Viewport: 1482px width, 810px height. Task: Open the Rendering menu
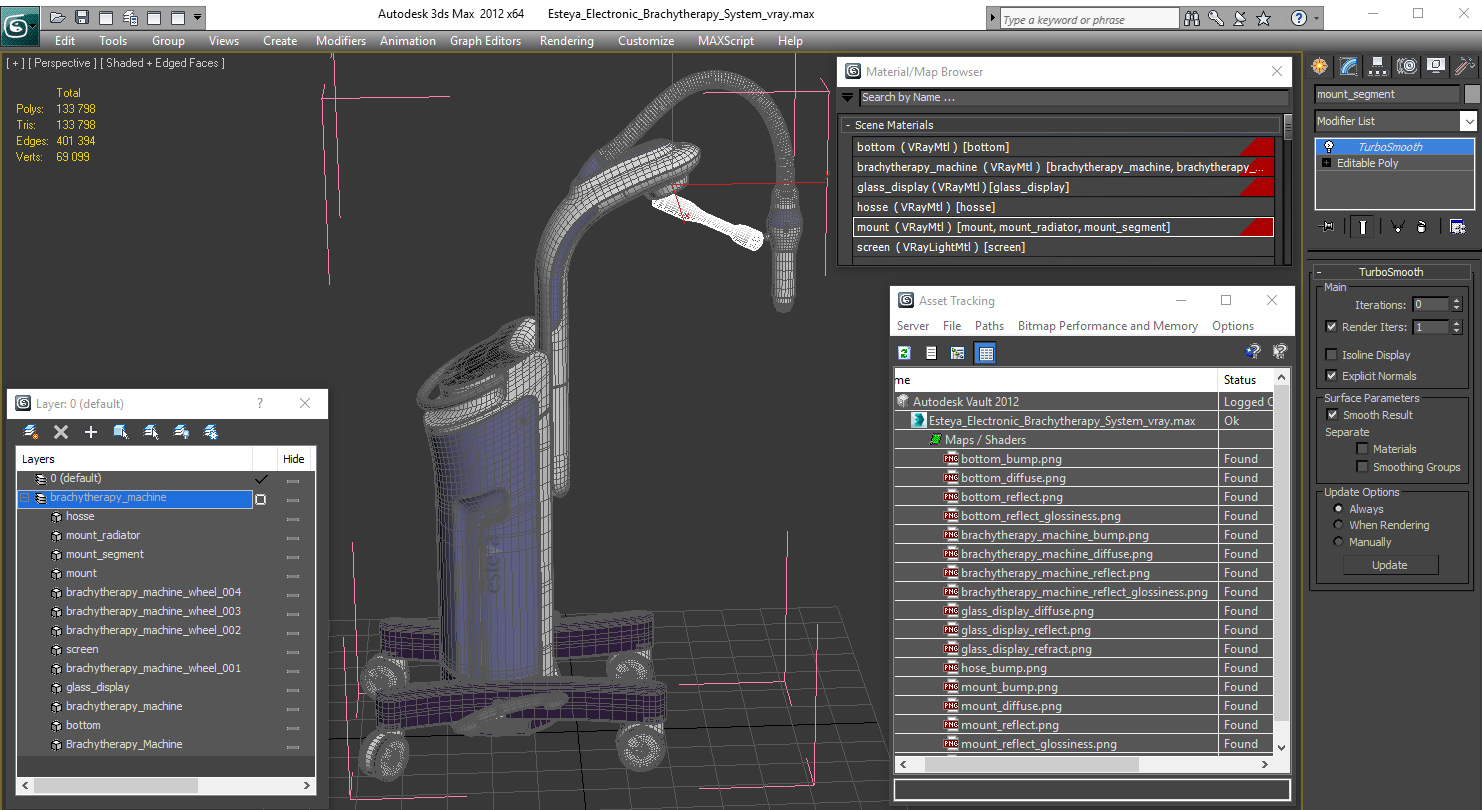tap(566, 41)
